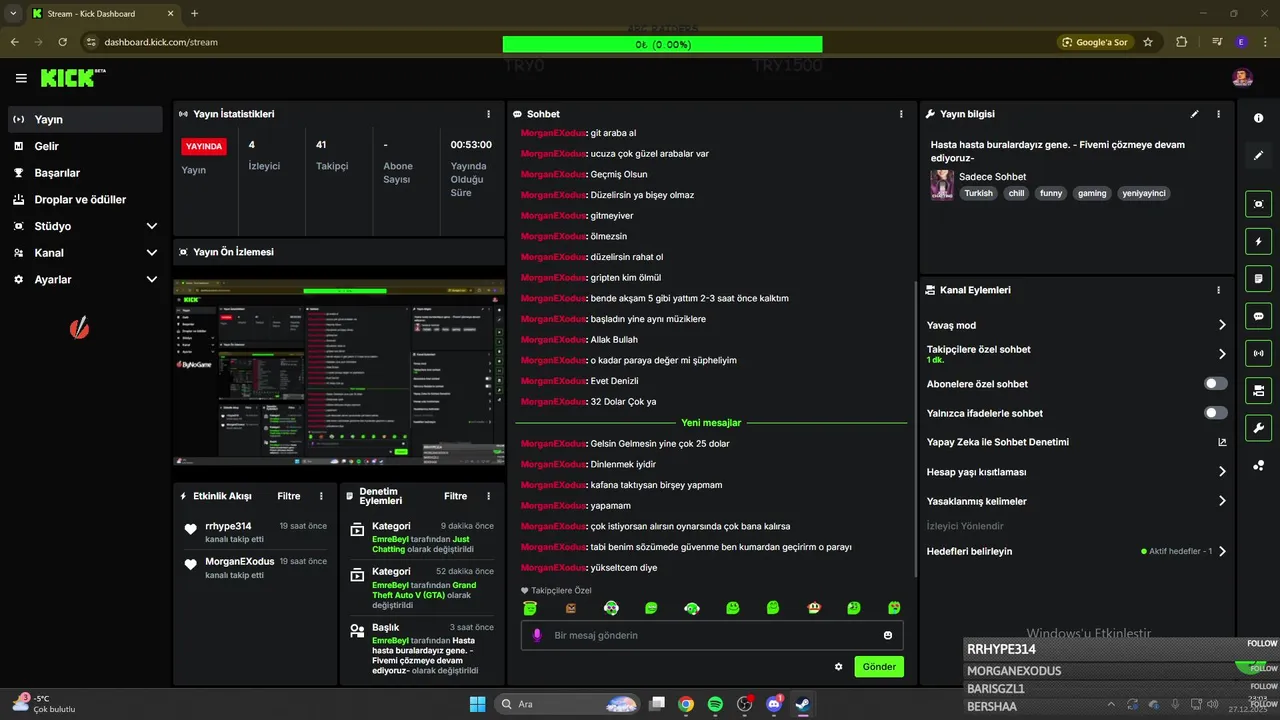The width and height of the screenshot is (1280, 720).
Task: Click the Turkish tag chip
Action: [978, 193]
